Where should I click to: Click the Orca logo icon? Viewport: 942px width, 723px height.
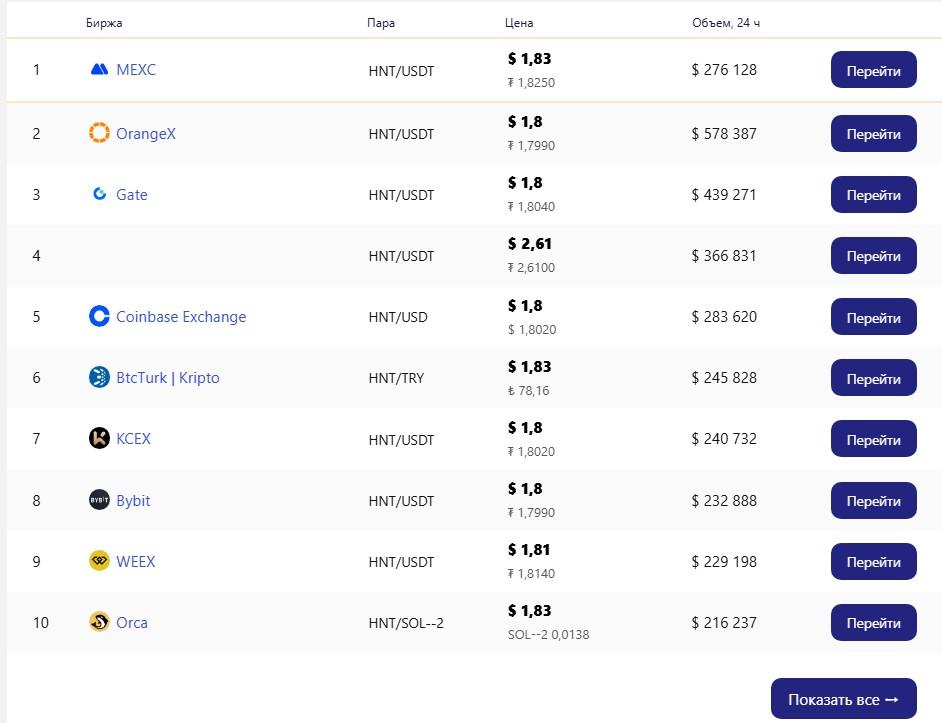(99, 622)
